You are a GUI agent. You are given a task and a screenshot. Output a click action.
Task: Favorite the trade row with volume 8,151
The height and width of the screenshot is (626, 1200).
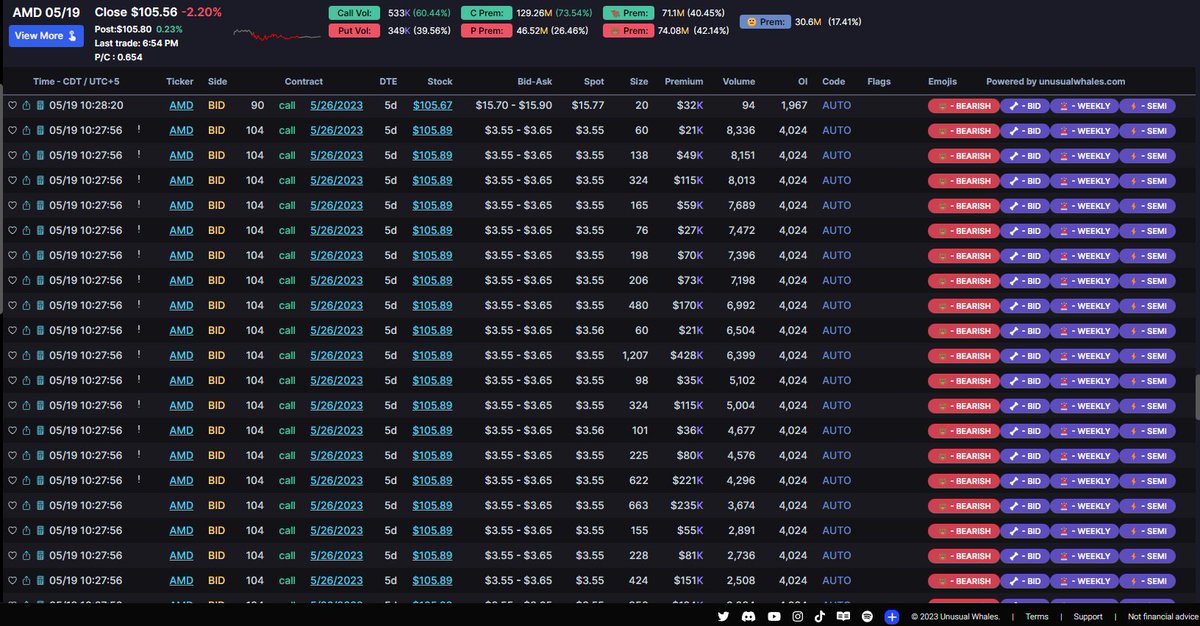pos(13,155)
